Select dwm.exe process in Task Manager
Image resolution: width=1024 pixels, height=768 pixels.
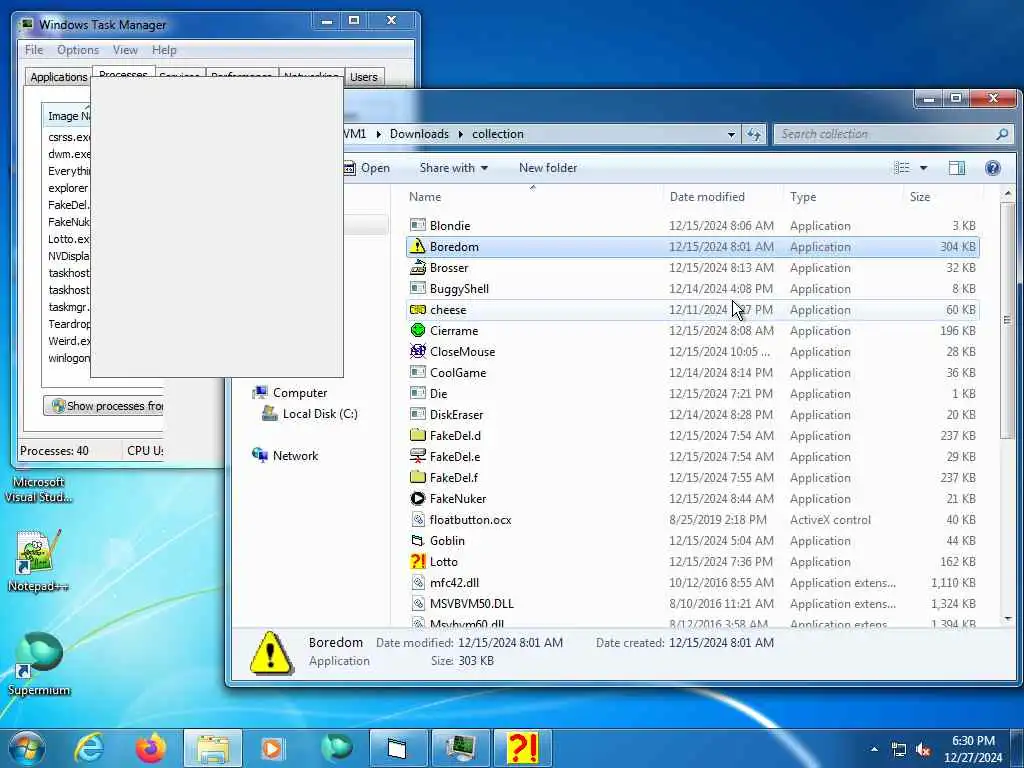click(x=69, y=154)
